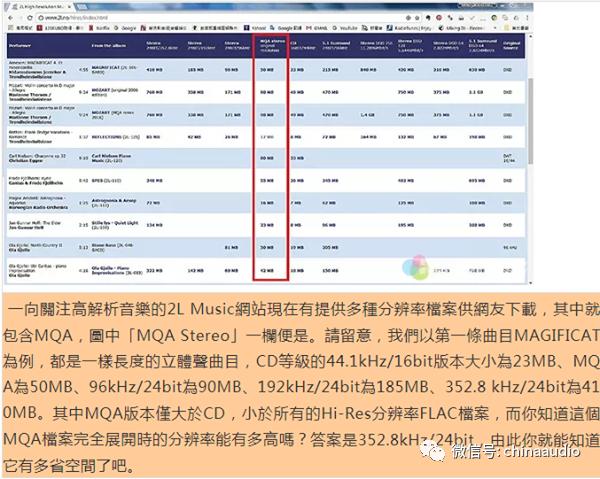Open the MAGNIFICAT album link

[114, 70]
